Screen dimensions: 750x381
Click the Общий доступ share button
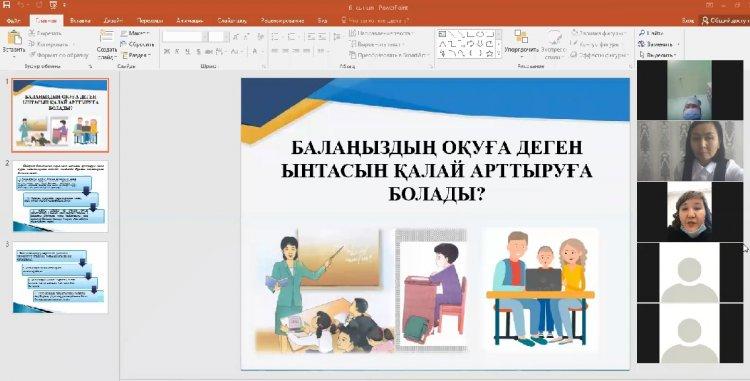pos(724,21)
